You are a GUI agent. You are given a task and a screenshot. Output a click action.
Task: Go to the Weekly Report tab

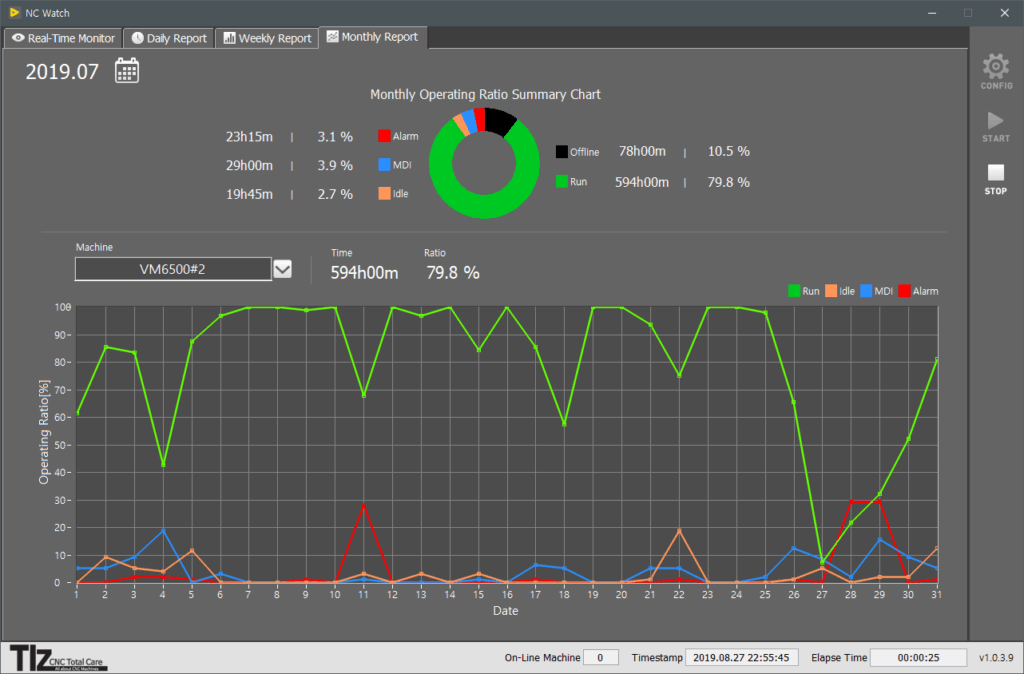click(x=267, y=38)
